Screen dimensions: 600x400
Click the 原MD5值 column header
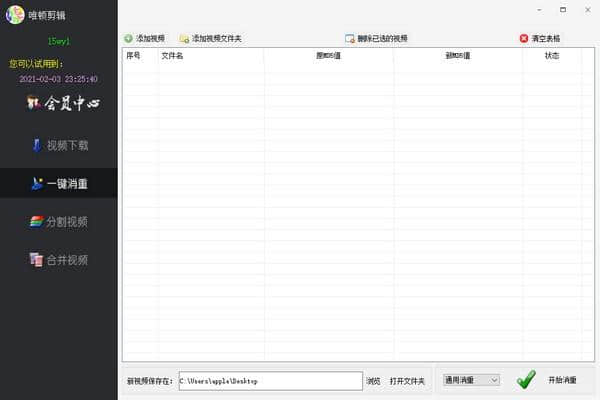point(328,56)
